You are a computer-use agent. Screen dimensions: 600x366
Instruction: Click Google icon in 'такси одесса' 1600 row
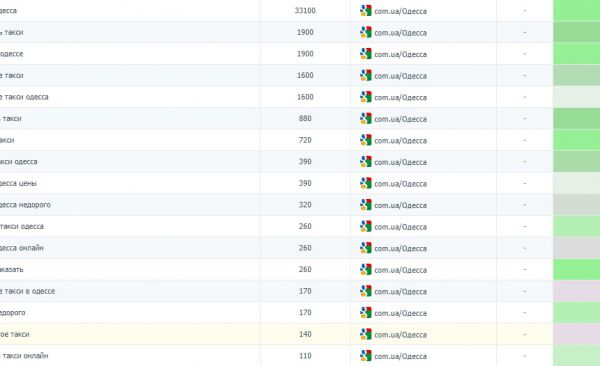point(366,97)
